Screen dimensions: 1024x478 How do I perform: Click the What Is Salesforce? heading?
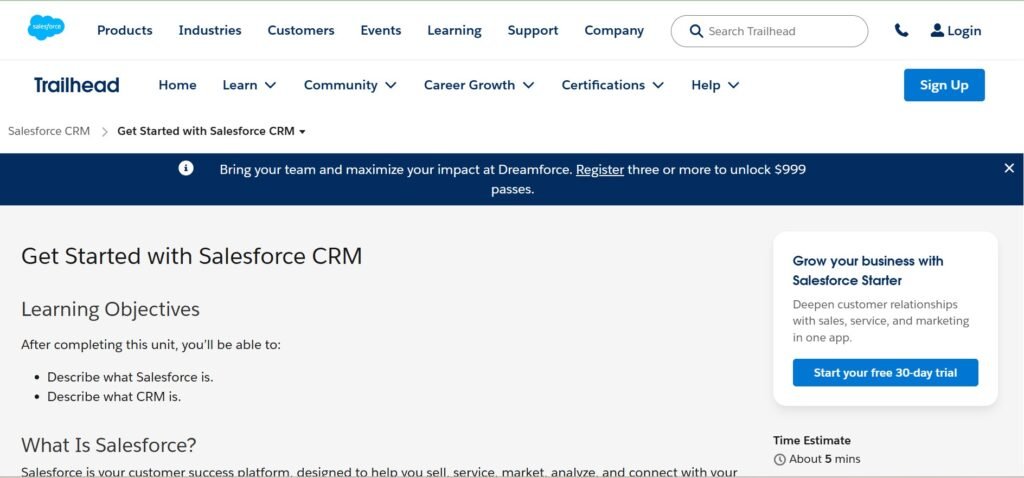tap(108, 445)
